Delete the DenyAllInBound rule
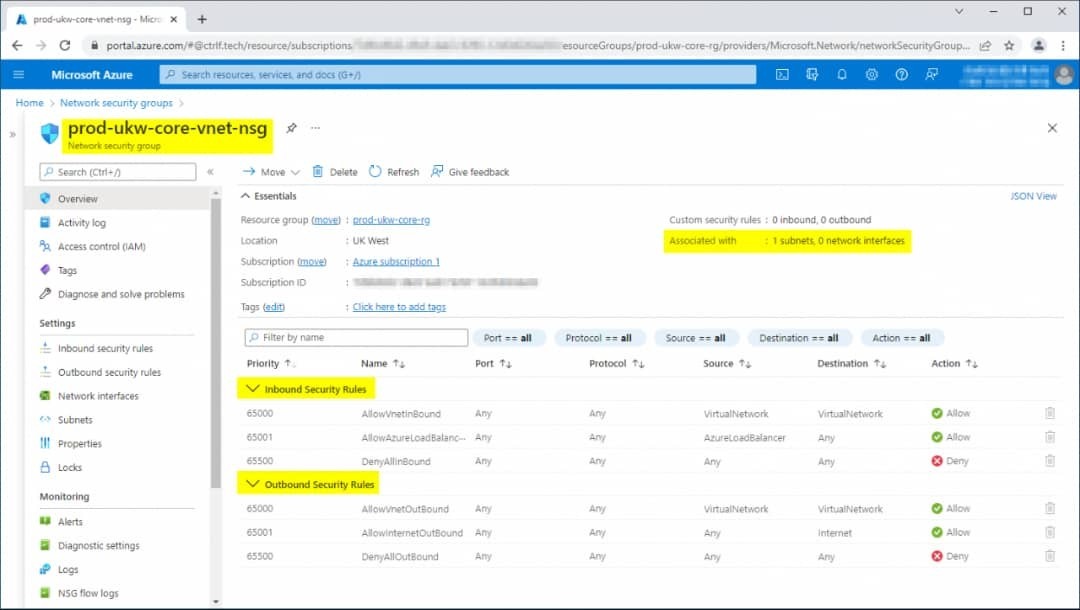Screen dimensions: 1080x610 click(1050, 461)
